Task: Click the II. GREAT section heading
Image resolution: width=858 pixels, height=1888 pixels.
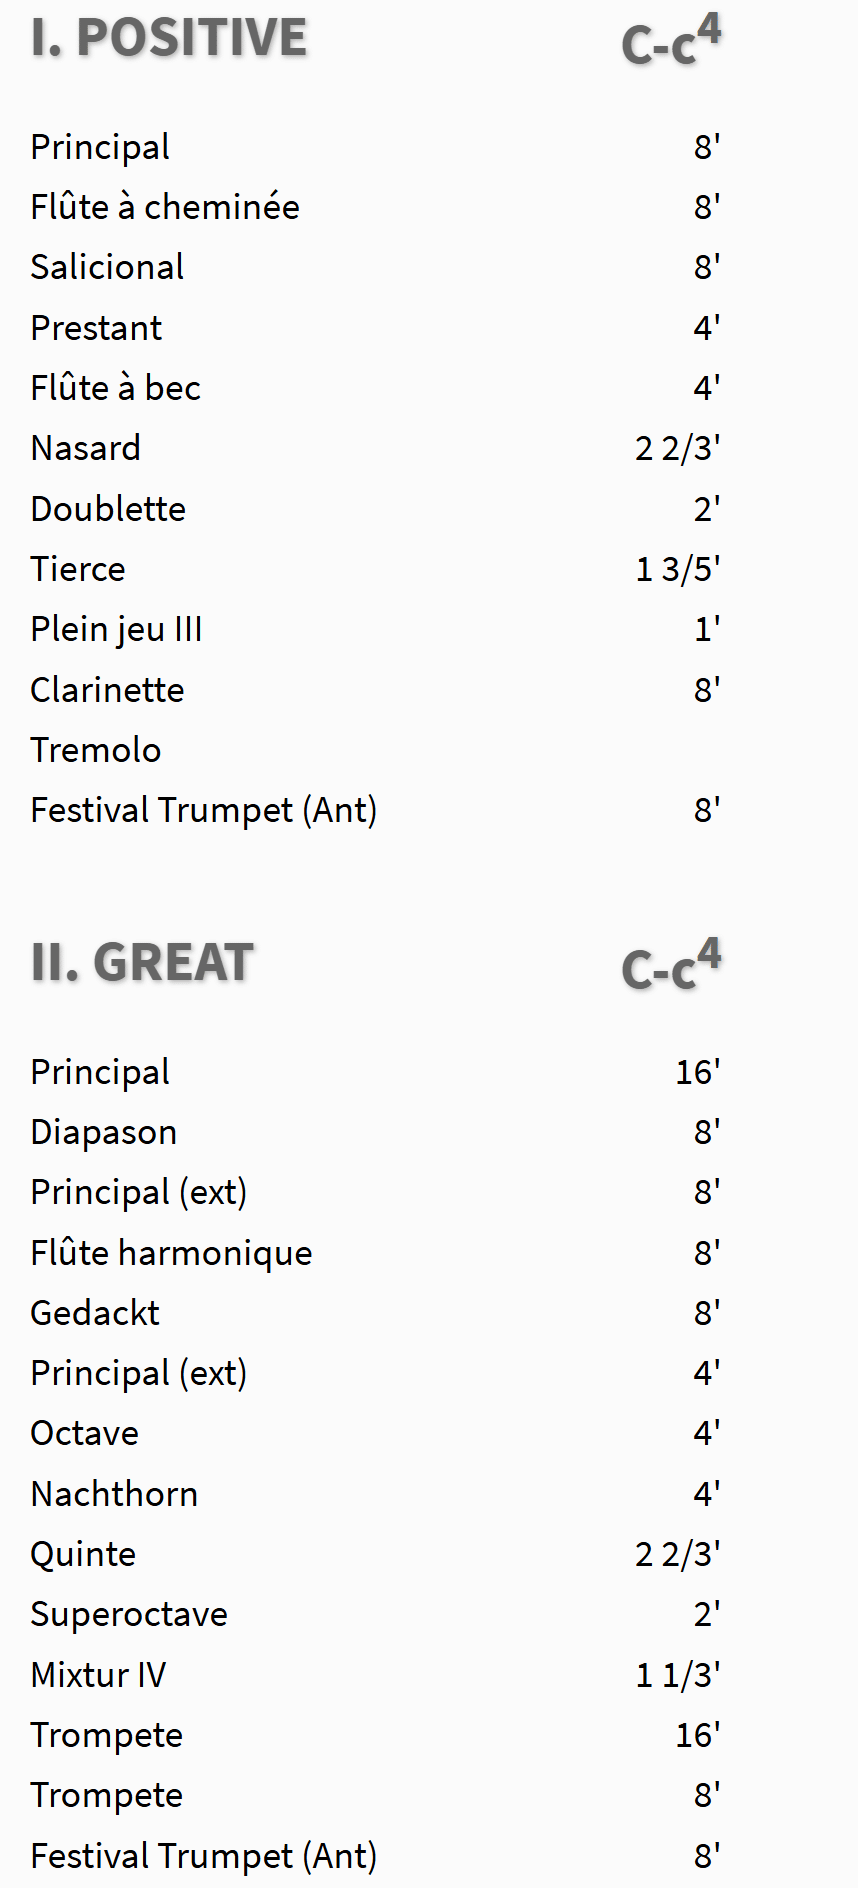Action: coord(142,963)
